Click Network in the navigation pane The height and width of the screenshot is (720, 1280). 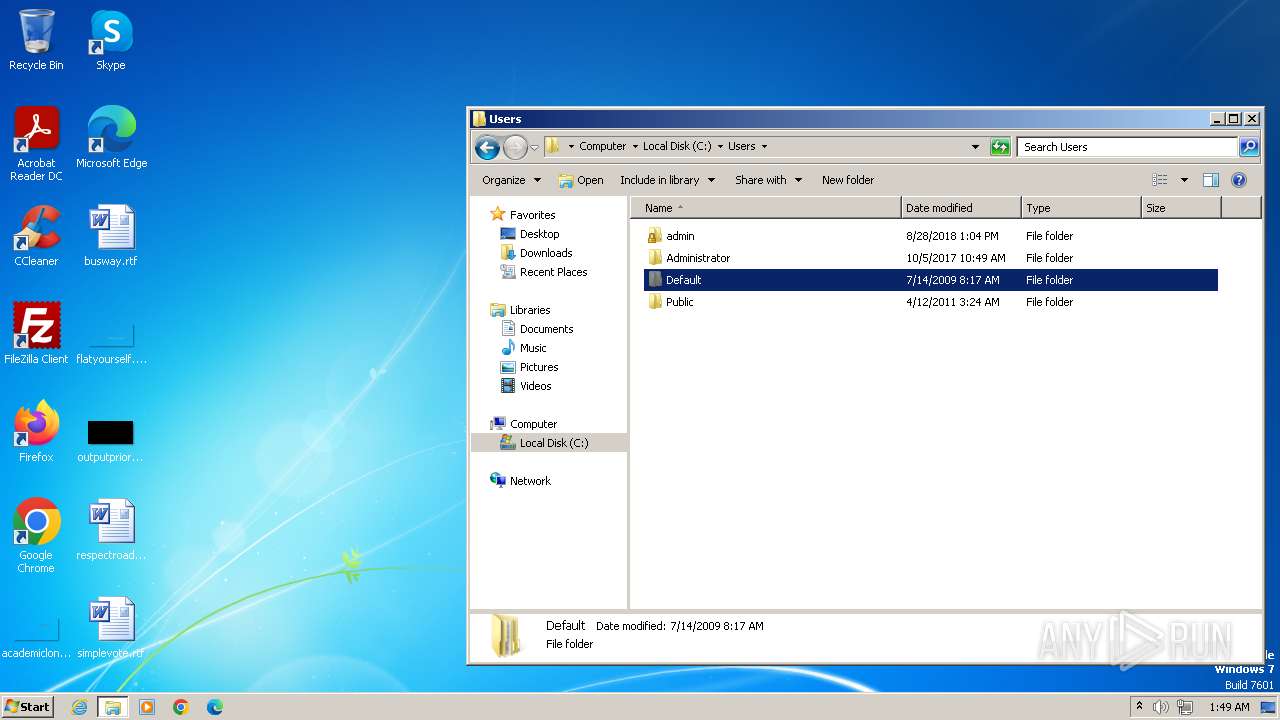tap(530, 481)
